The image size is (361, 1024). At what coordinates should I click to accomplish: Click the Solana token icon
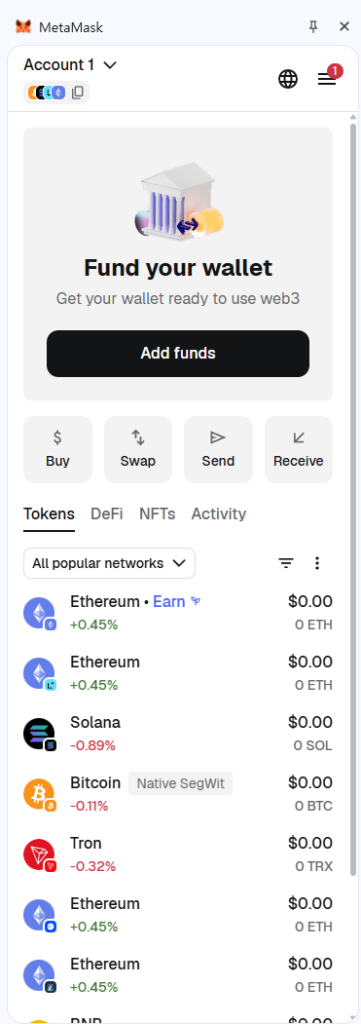pyautogui.click(x=39, y=734)
